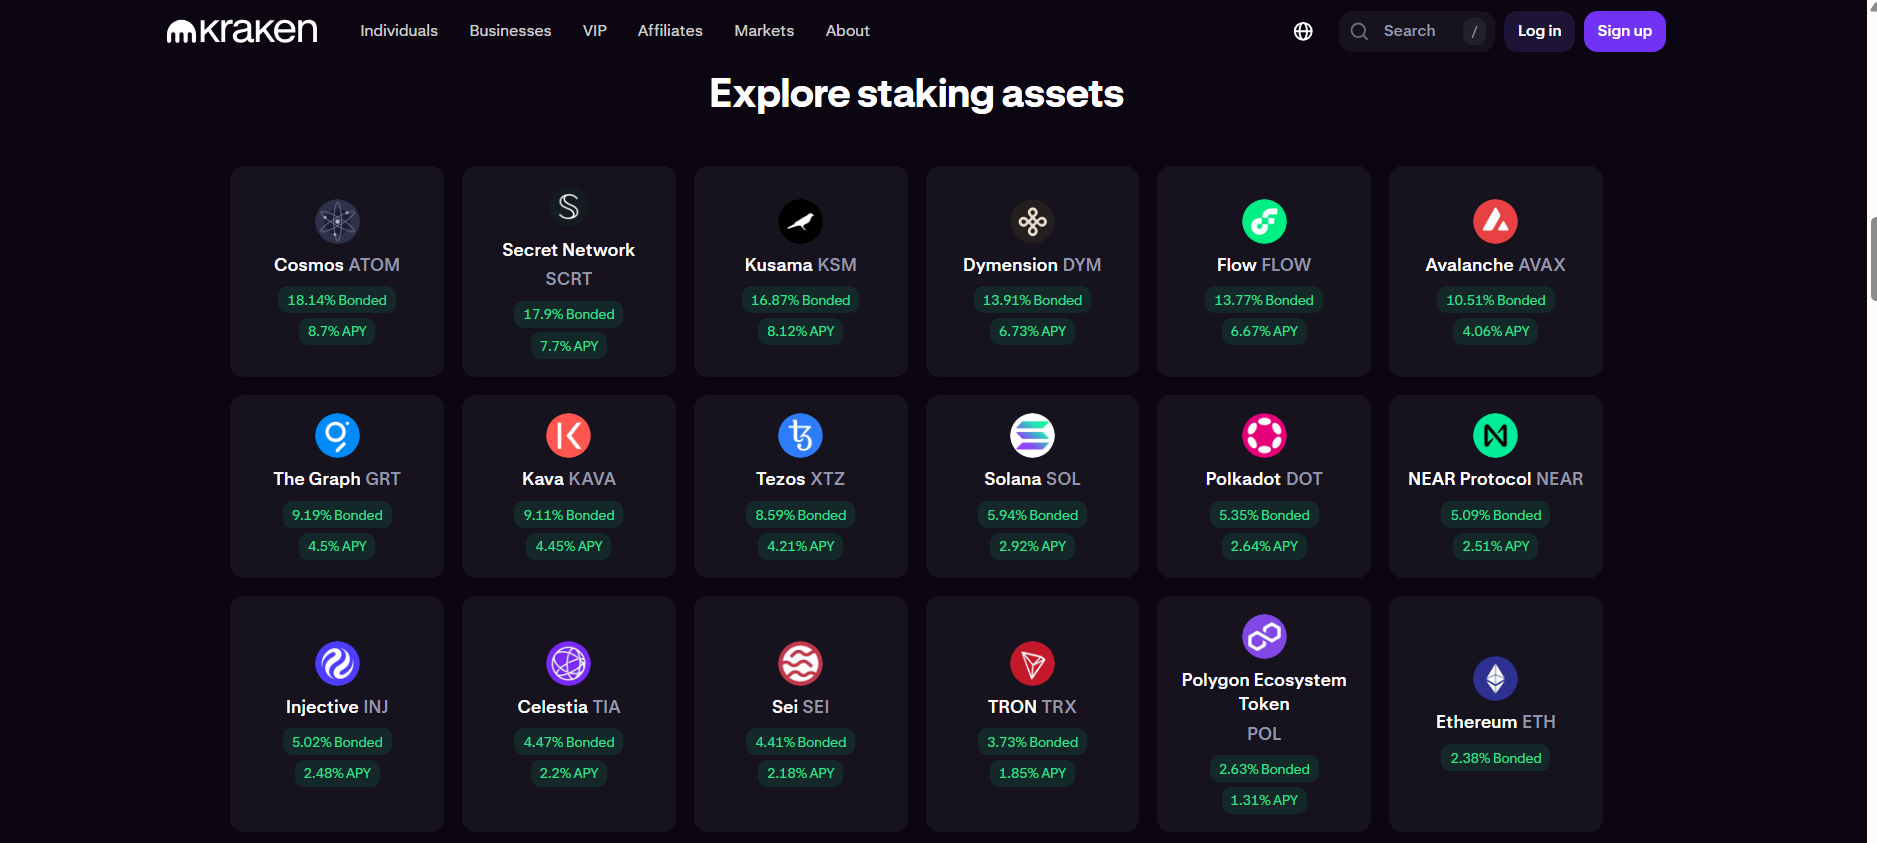Click the Cosmos ATOM coin icon
1877x843 pixels.
(337, 222)
